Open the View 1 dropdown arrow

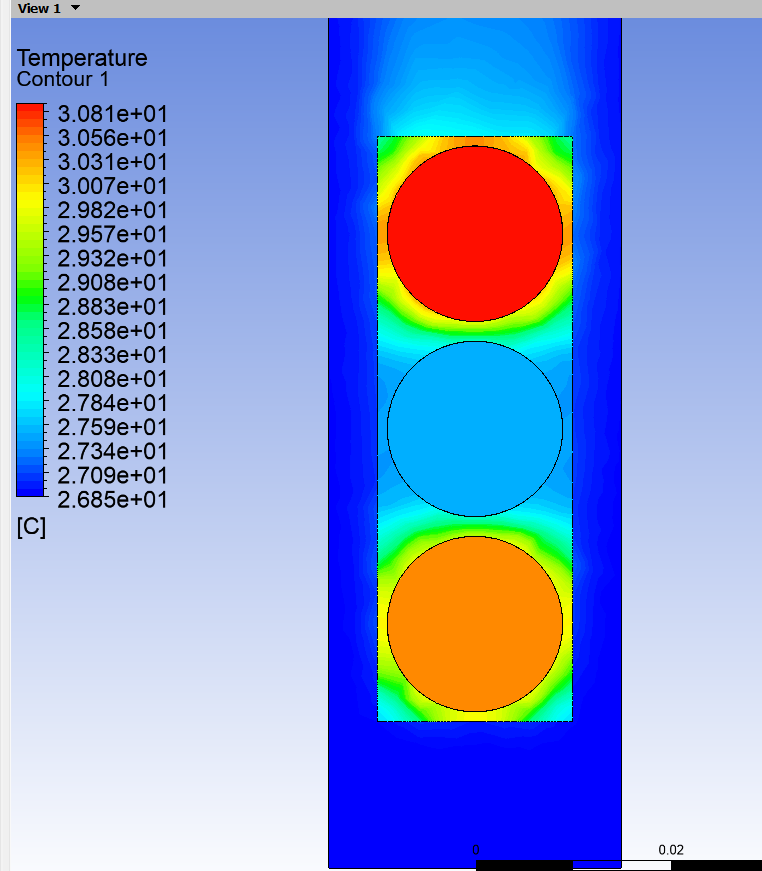pos(76,8)
